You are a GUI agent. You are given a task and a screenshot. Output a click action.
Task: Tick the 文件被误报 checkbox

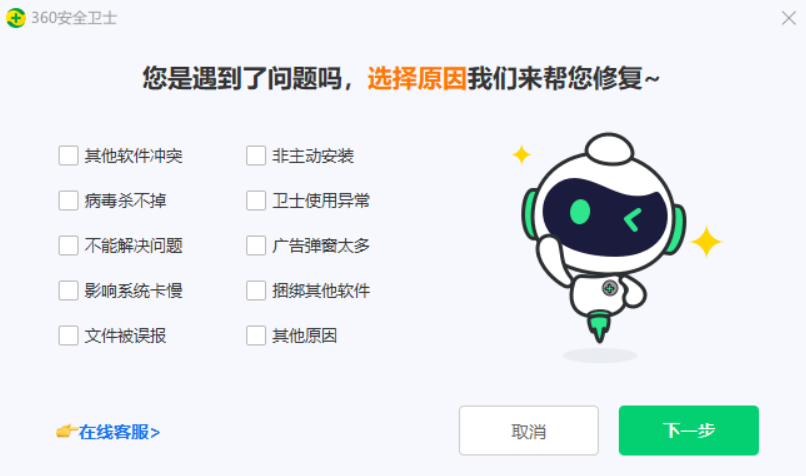(x=68, y=336)
